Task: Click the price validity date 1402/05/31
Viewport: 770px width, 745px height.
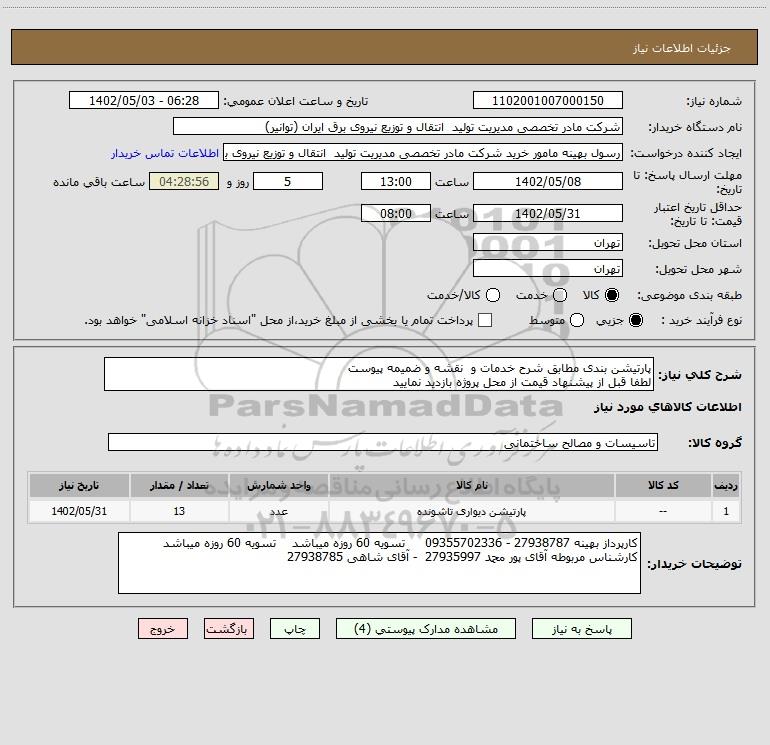Action: click(548, 214)
